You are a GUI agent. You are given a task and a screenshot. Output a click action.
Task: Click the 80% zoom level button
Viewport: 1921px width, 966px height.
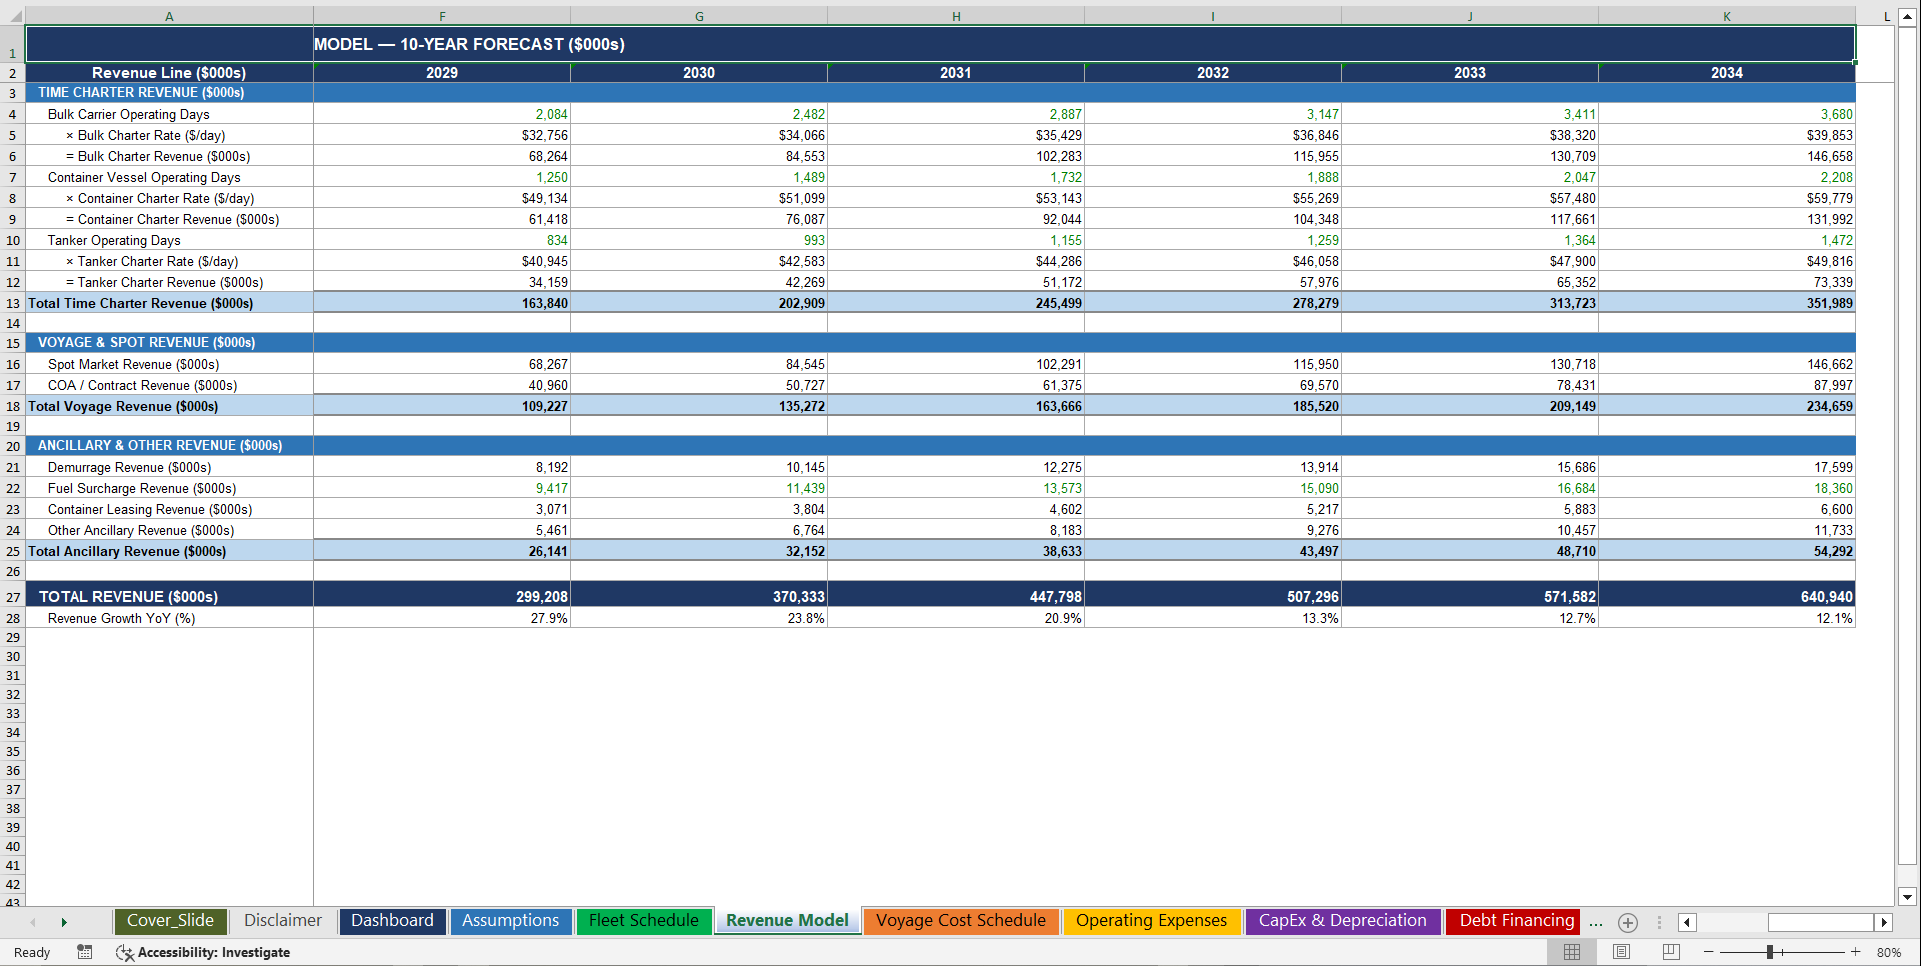(x=1889, y=952)
